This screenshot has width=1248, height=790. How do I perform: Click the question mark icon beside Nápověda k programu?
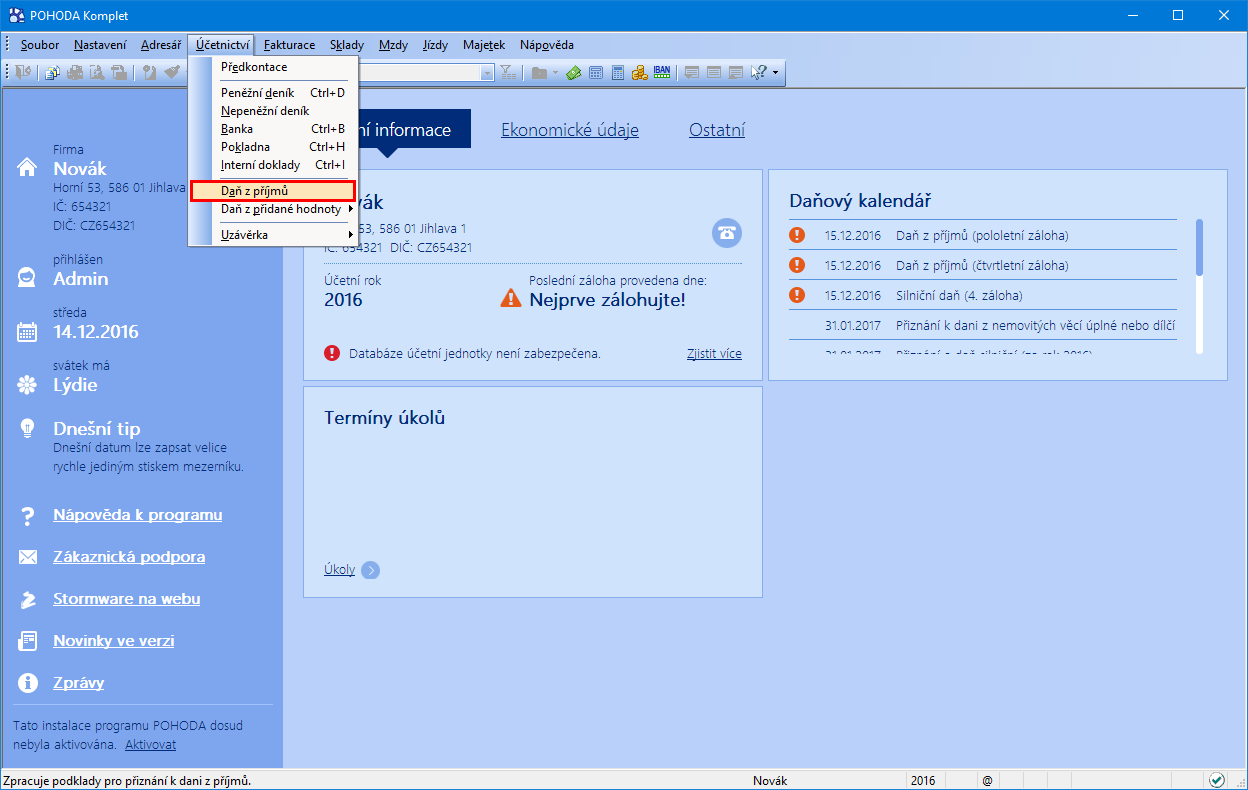click(x=28, y=516)
